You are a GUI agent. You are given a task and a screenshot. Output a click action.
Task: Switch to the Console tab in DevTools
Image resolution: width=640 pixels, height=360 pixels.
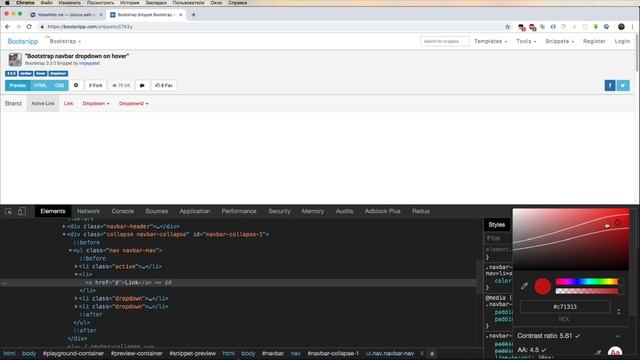point(123,211)
